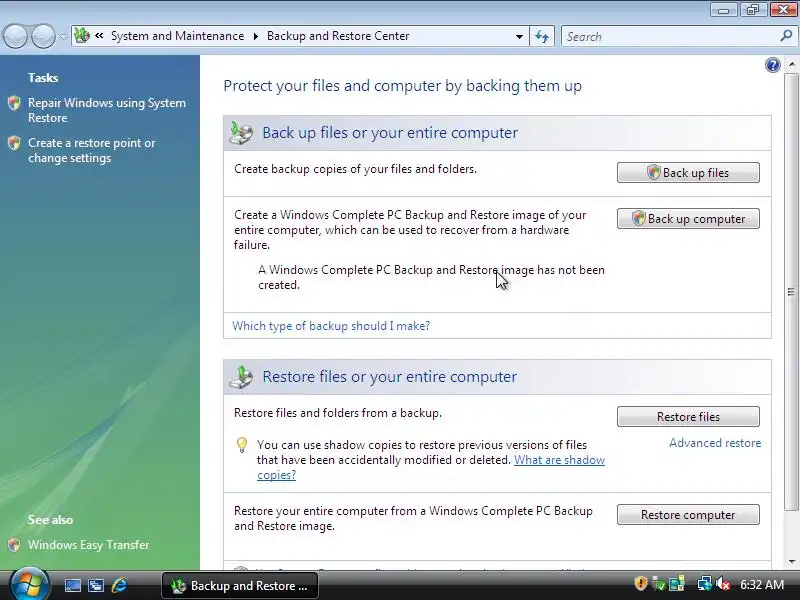Click shield icon beside Create a restore point
This screenshot has width=800, height=600.
14,143
